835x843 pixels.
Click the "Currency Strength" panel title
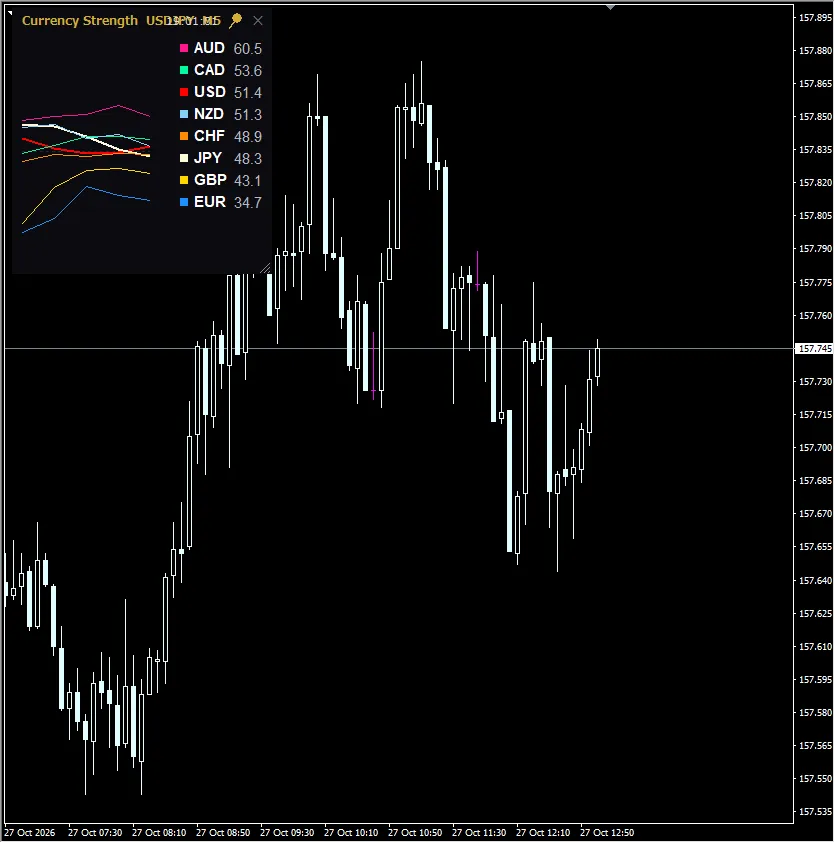80,20
